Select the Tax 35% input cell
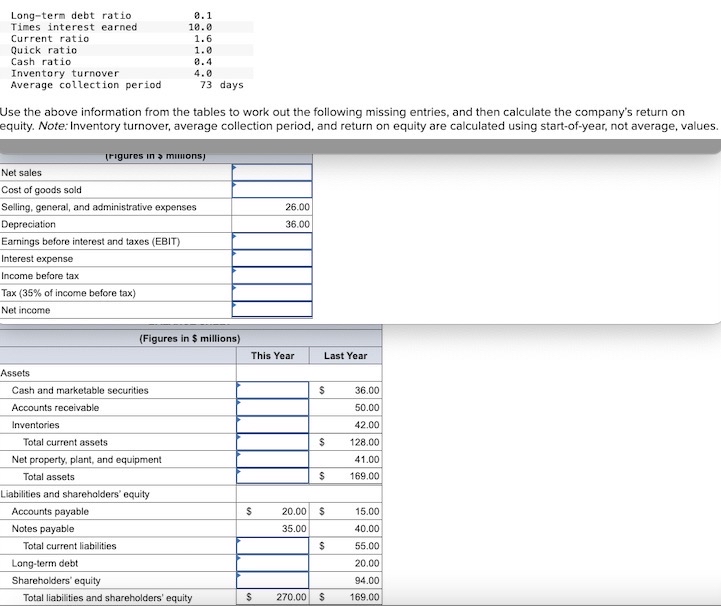 [272, 292]
